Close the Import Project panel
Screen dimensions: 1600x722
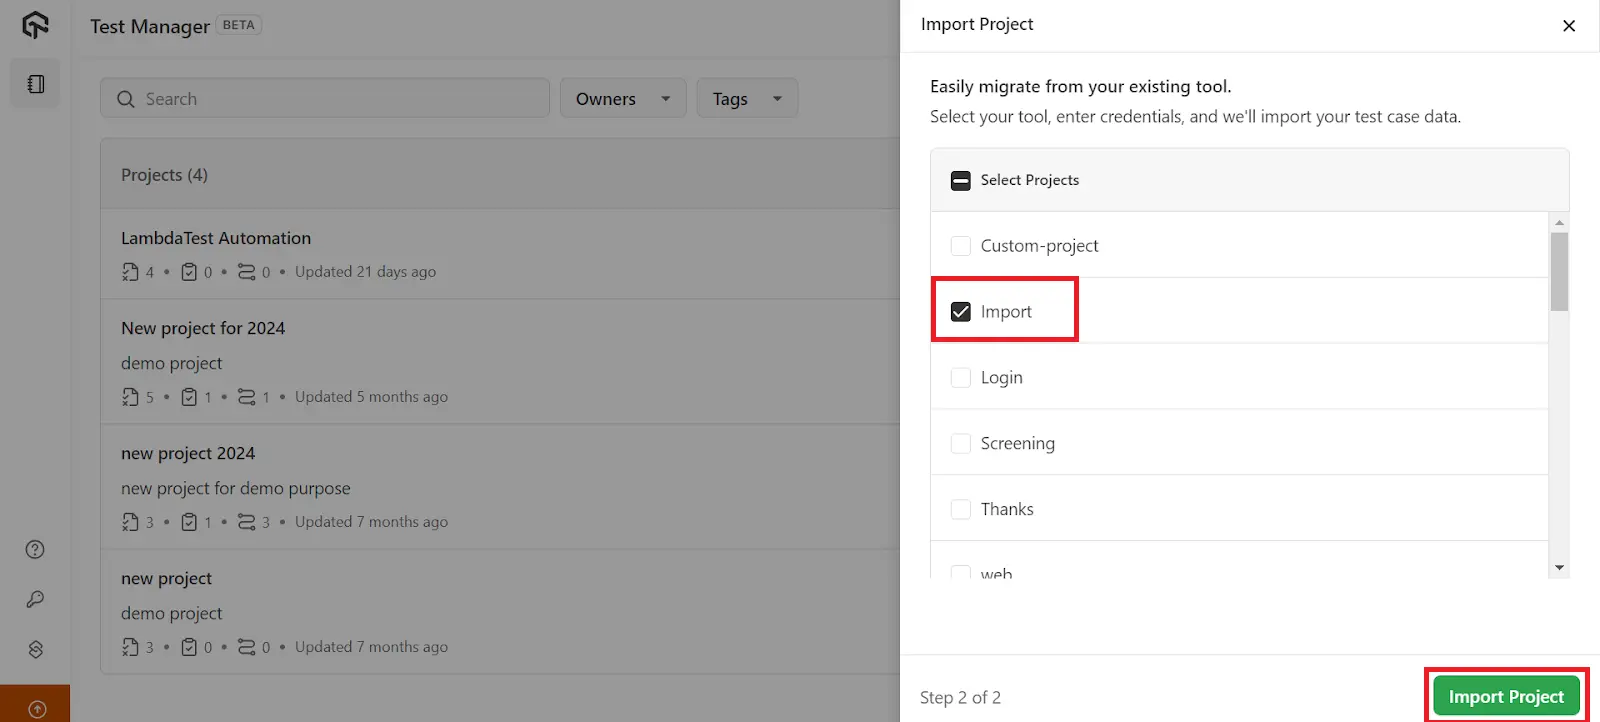point(1568,26)
